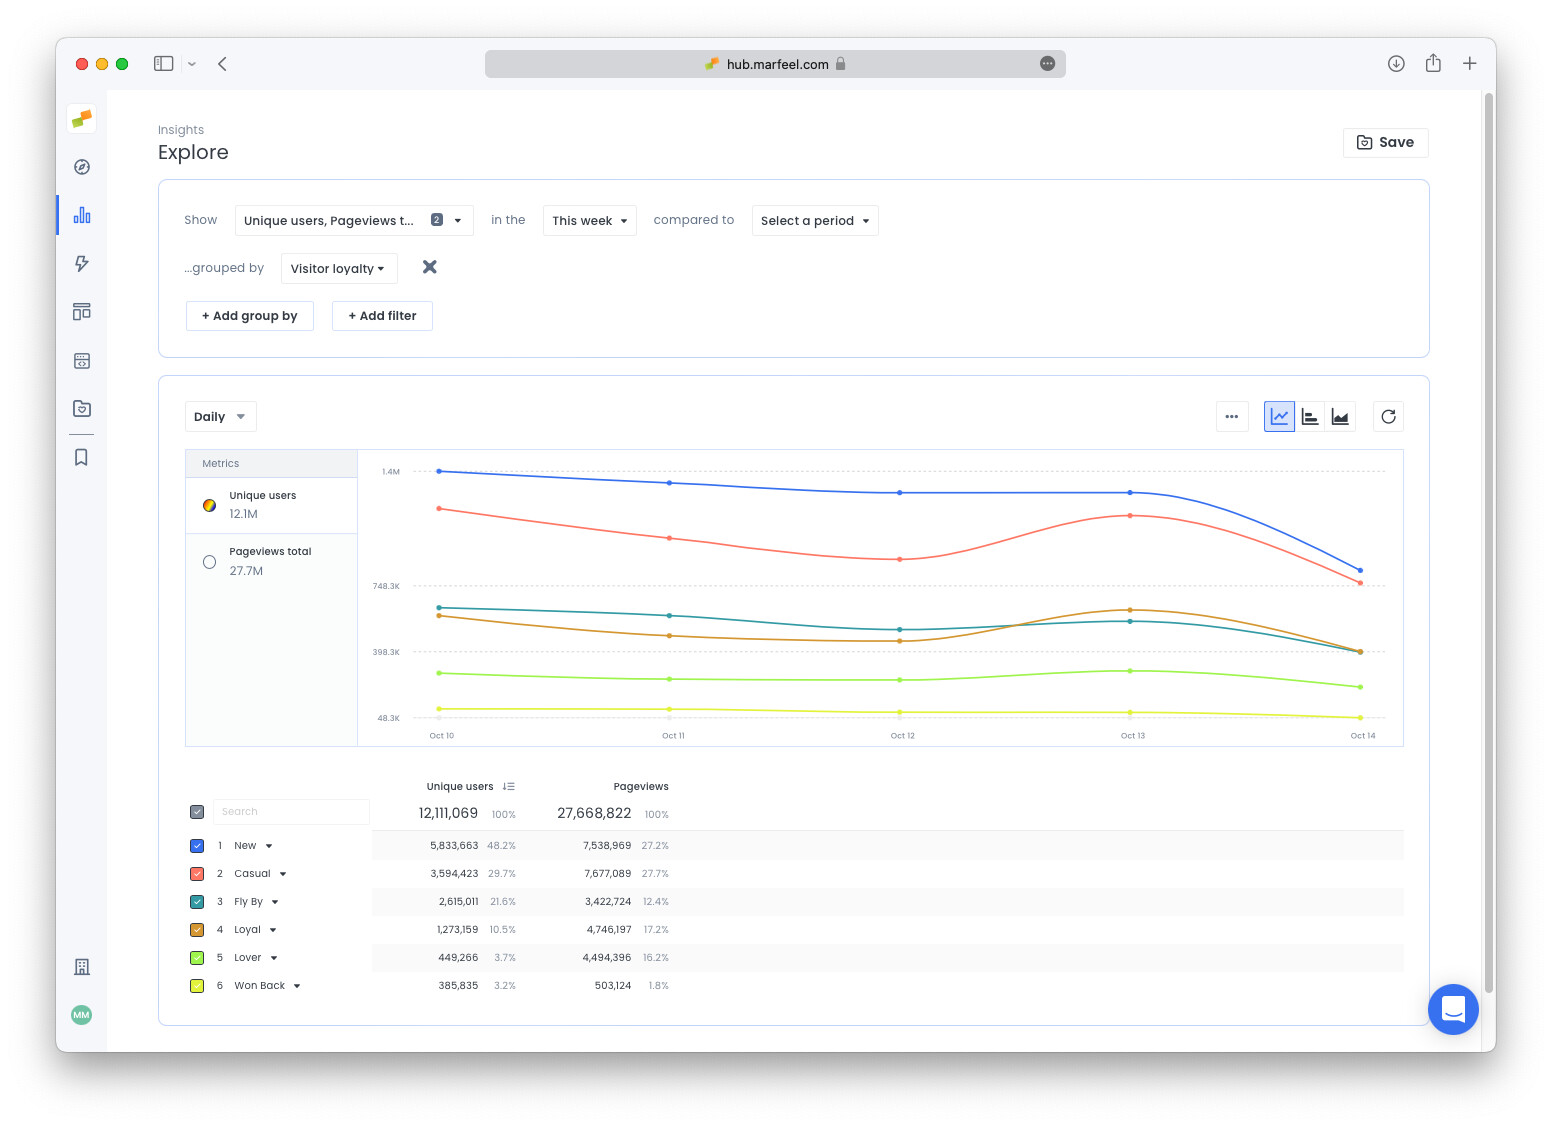1552x1126 pixels.
Task: Select the Pageviews total metric radio
Action: pos(210,562)
